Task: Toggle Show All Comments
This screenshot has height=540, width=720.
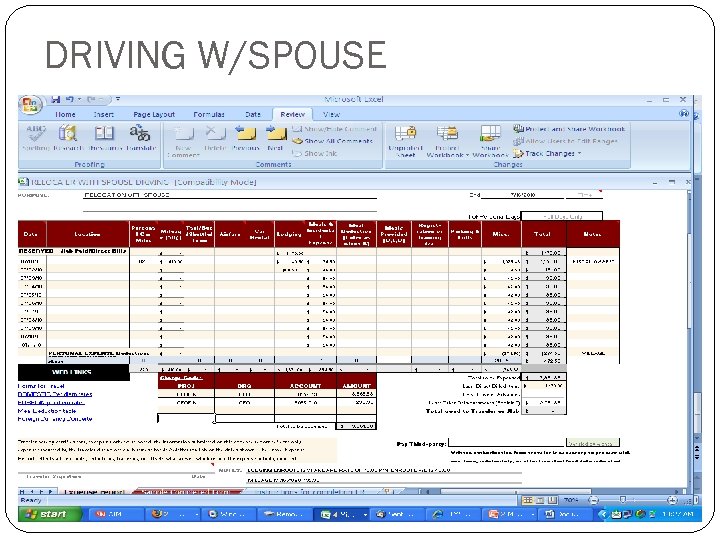Action: pyautogui.click(x=333, y=141)
